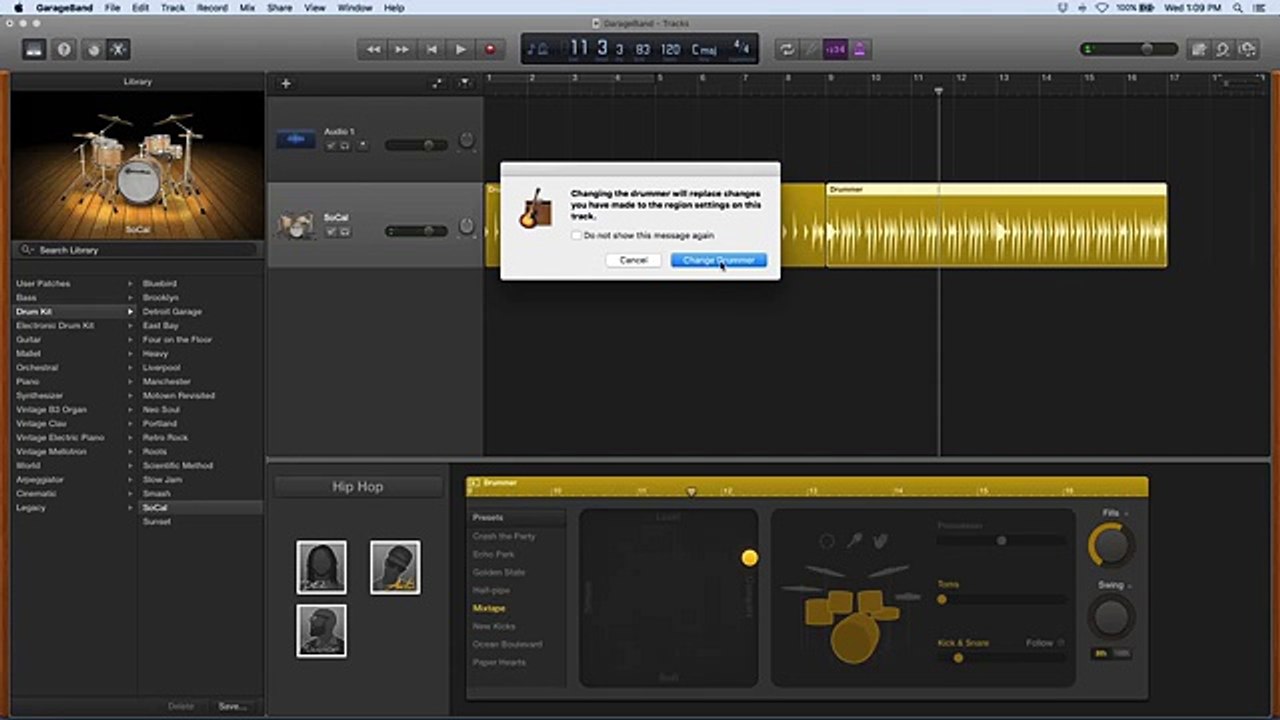Adjust the master volume slider
This screenshot has height=720, width=1280.
[x=1128, y=49]
